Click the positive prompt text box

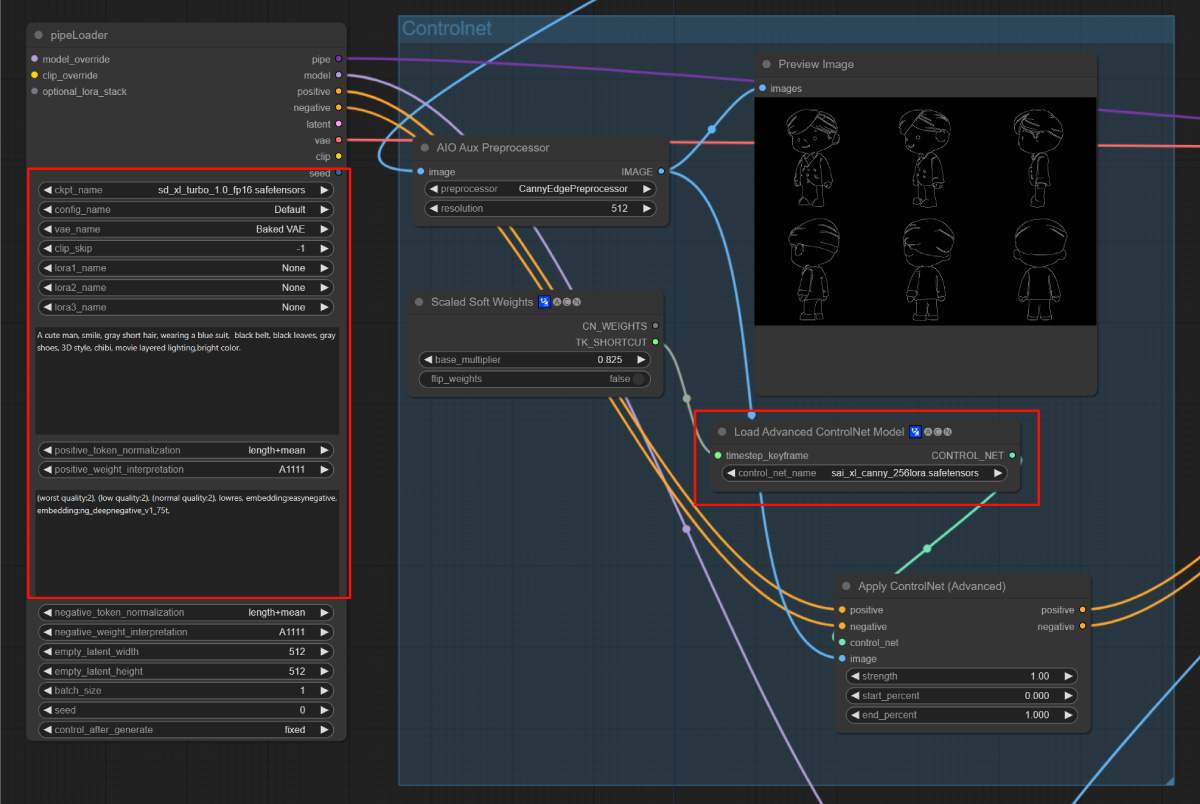pos(186,380)
